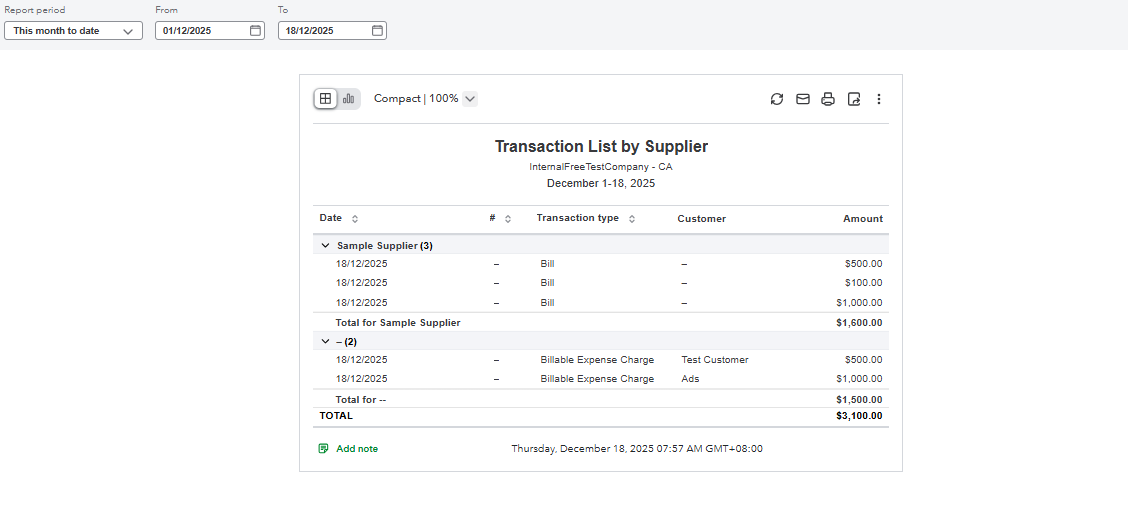1128x524 pixels.
Task: Open the $100.00 Bill amount
Action: pos(863,283)
